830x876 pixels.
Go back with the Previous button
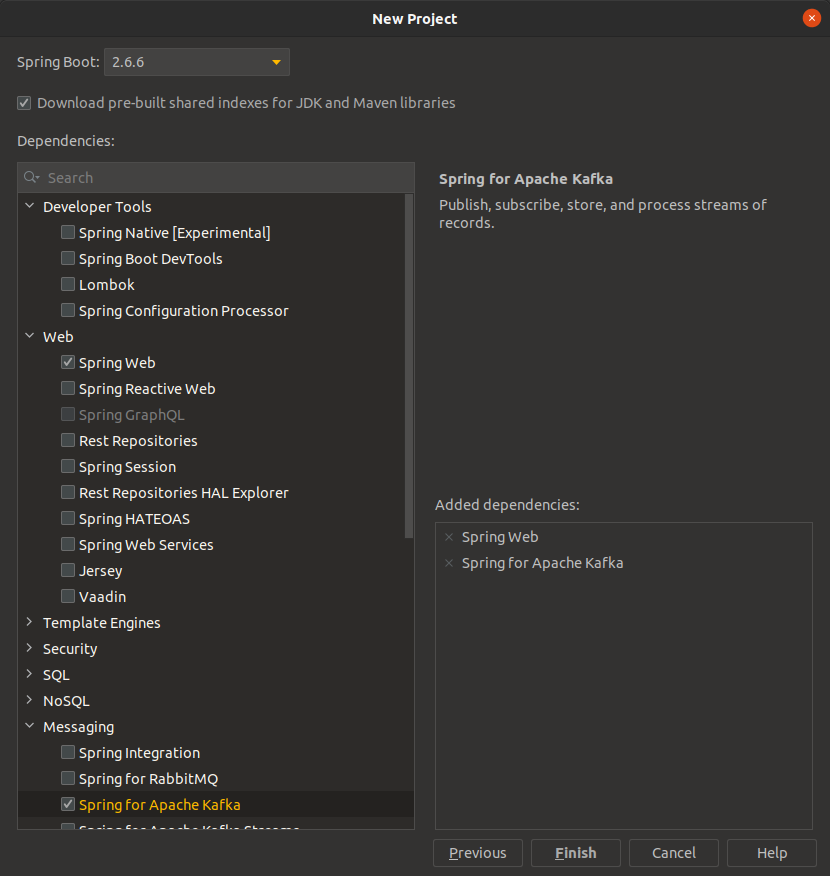tap(478, 853)
